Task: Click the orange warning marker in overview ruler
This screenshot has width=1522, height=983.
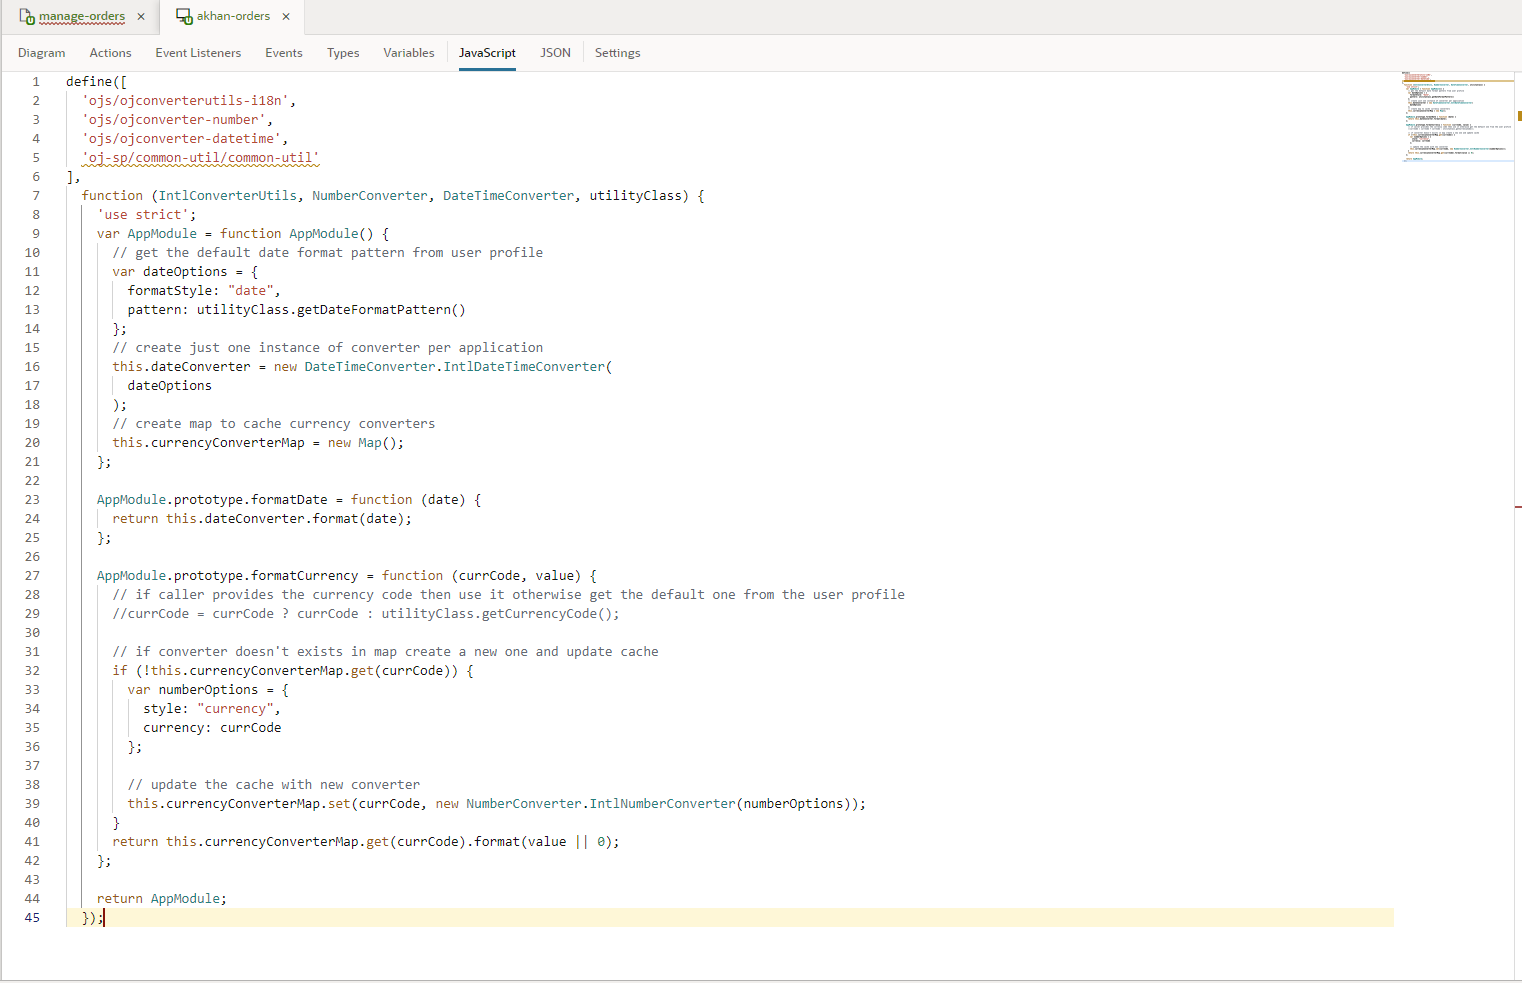Action: [1518, 116]
